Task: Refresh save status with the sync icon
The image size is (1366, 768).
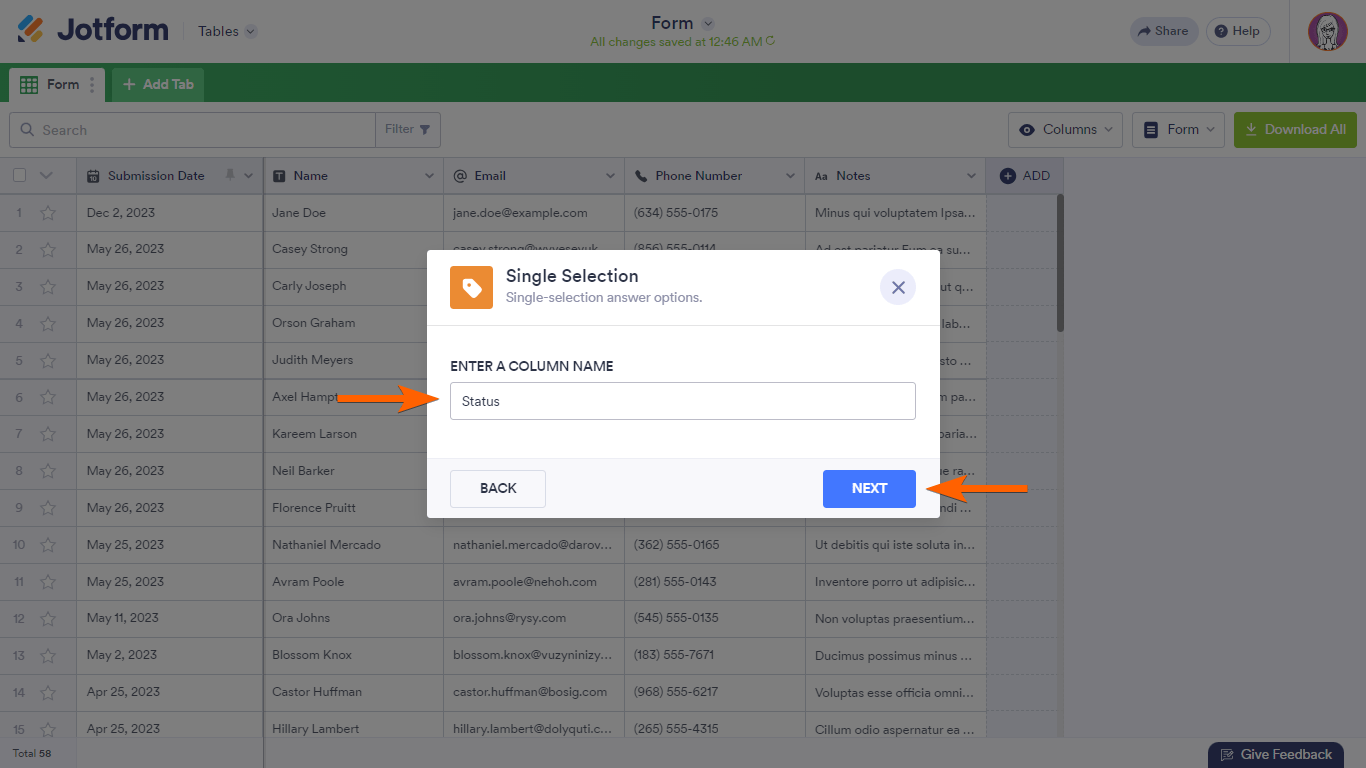Action: click(x=772, y=42)
